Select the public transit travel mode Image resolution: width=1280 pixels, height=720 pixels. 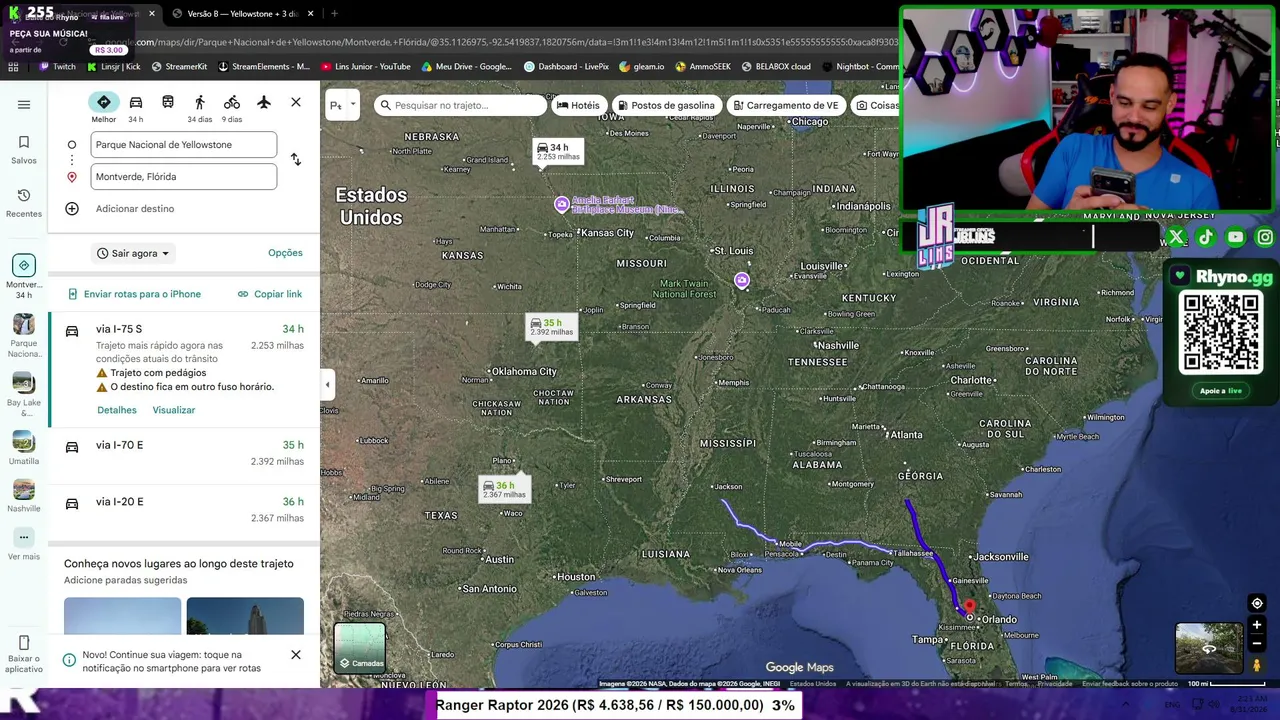168,103
